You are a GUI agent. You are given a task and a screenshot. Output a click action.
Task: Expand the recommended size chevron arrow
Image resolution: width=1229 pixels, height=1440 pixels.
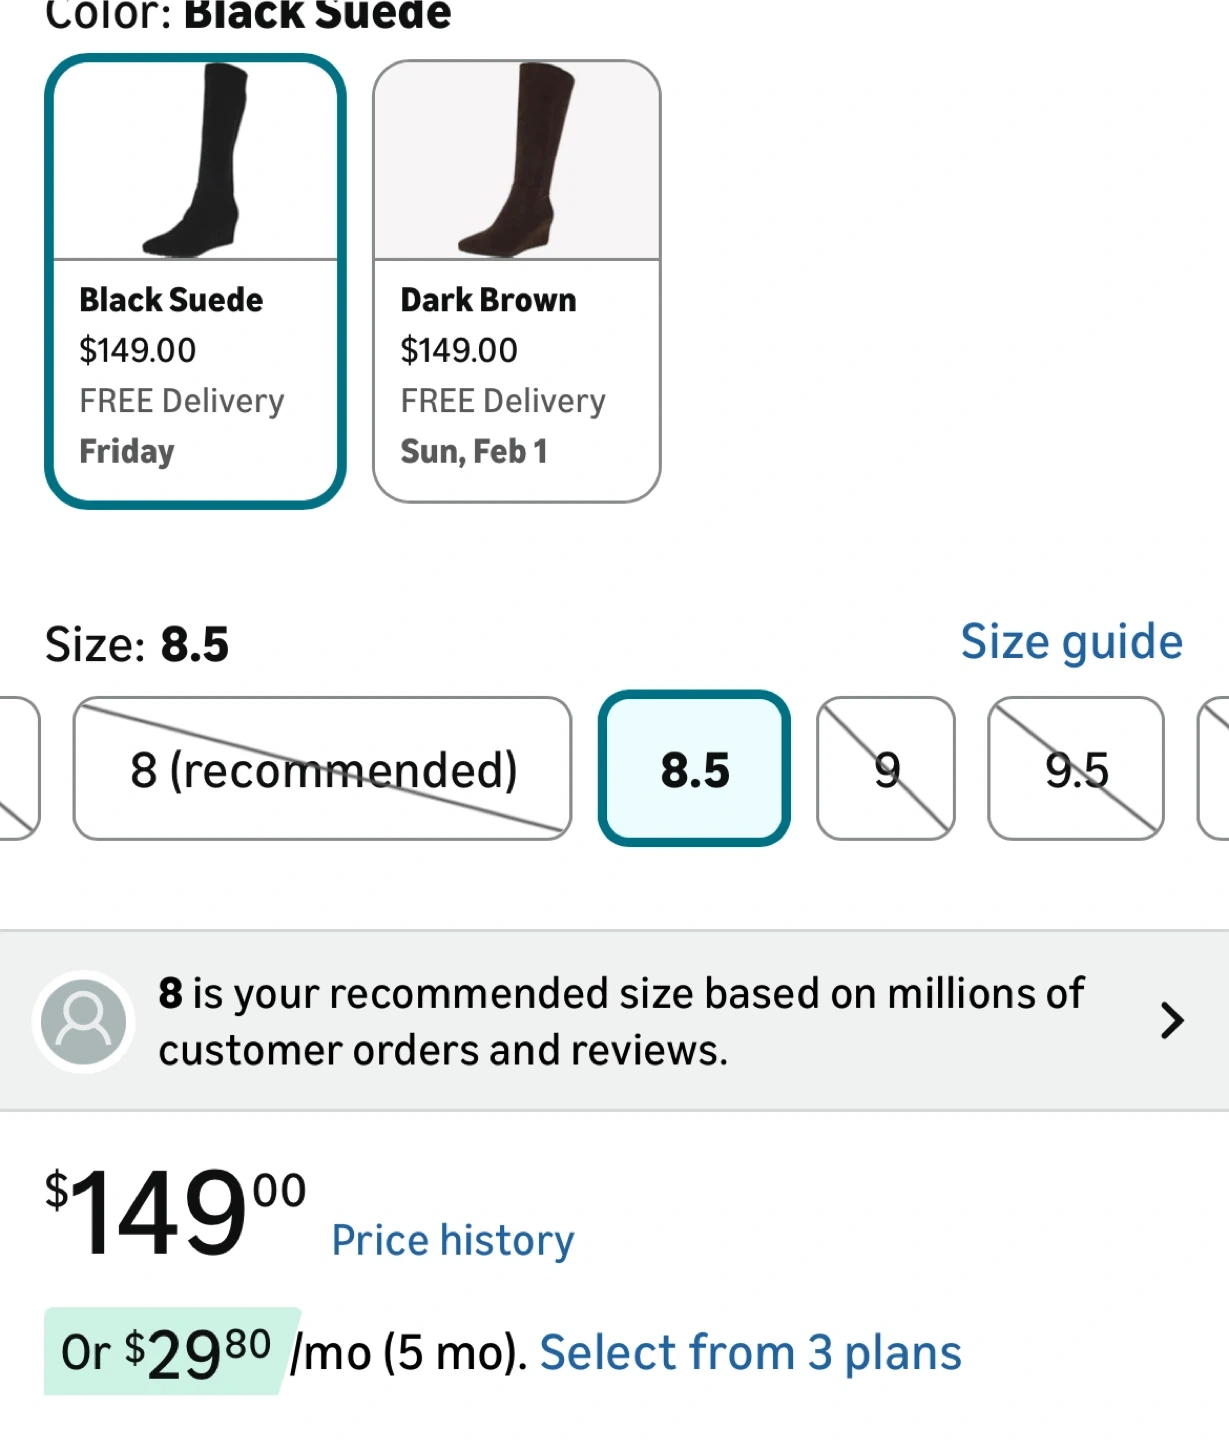(1171, 1021)
